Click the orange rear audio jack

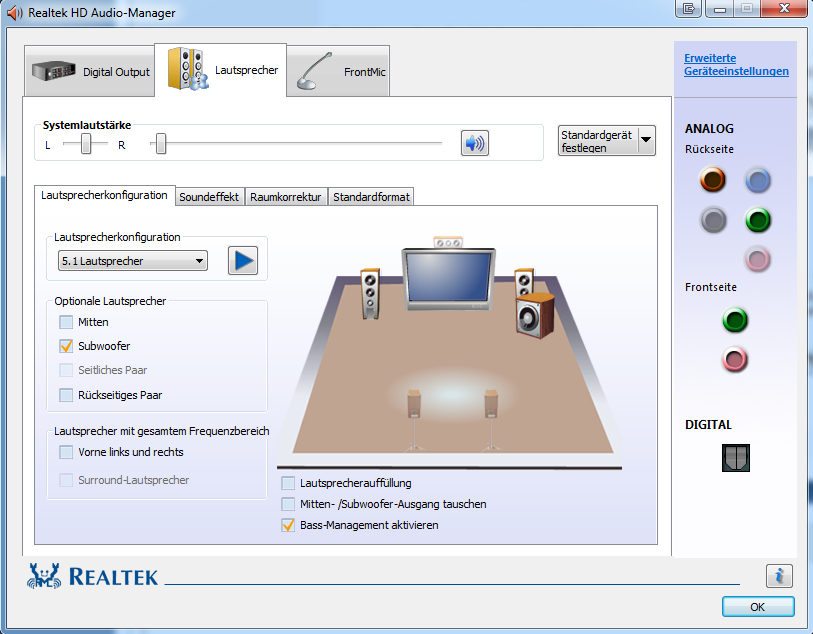coord(713,180)
